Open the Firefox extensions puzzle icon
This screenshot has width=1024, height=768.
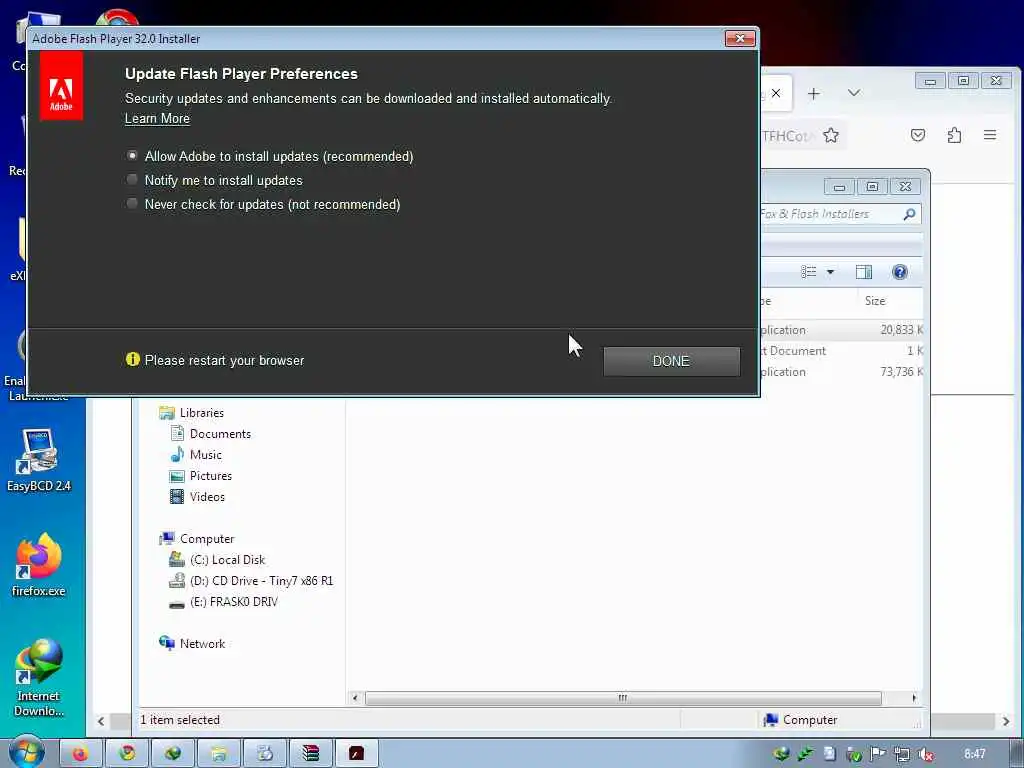click(x=954, y=135)
